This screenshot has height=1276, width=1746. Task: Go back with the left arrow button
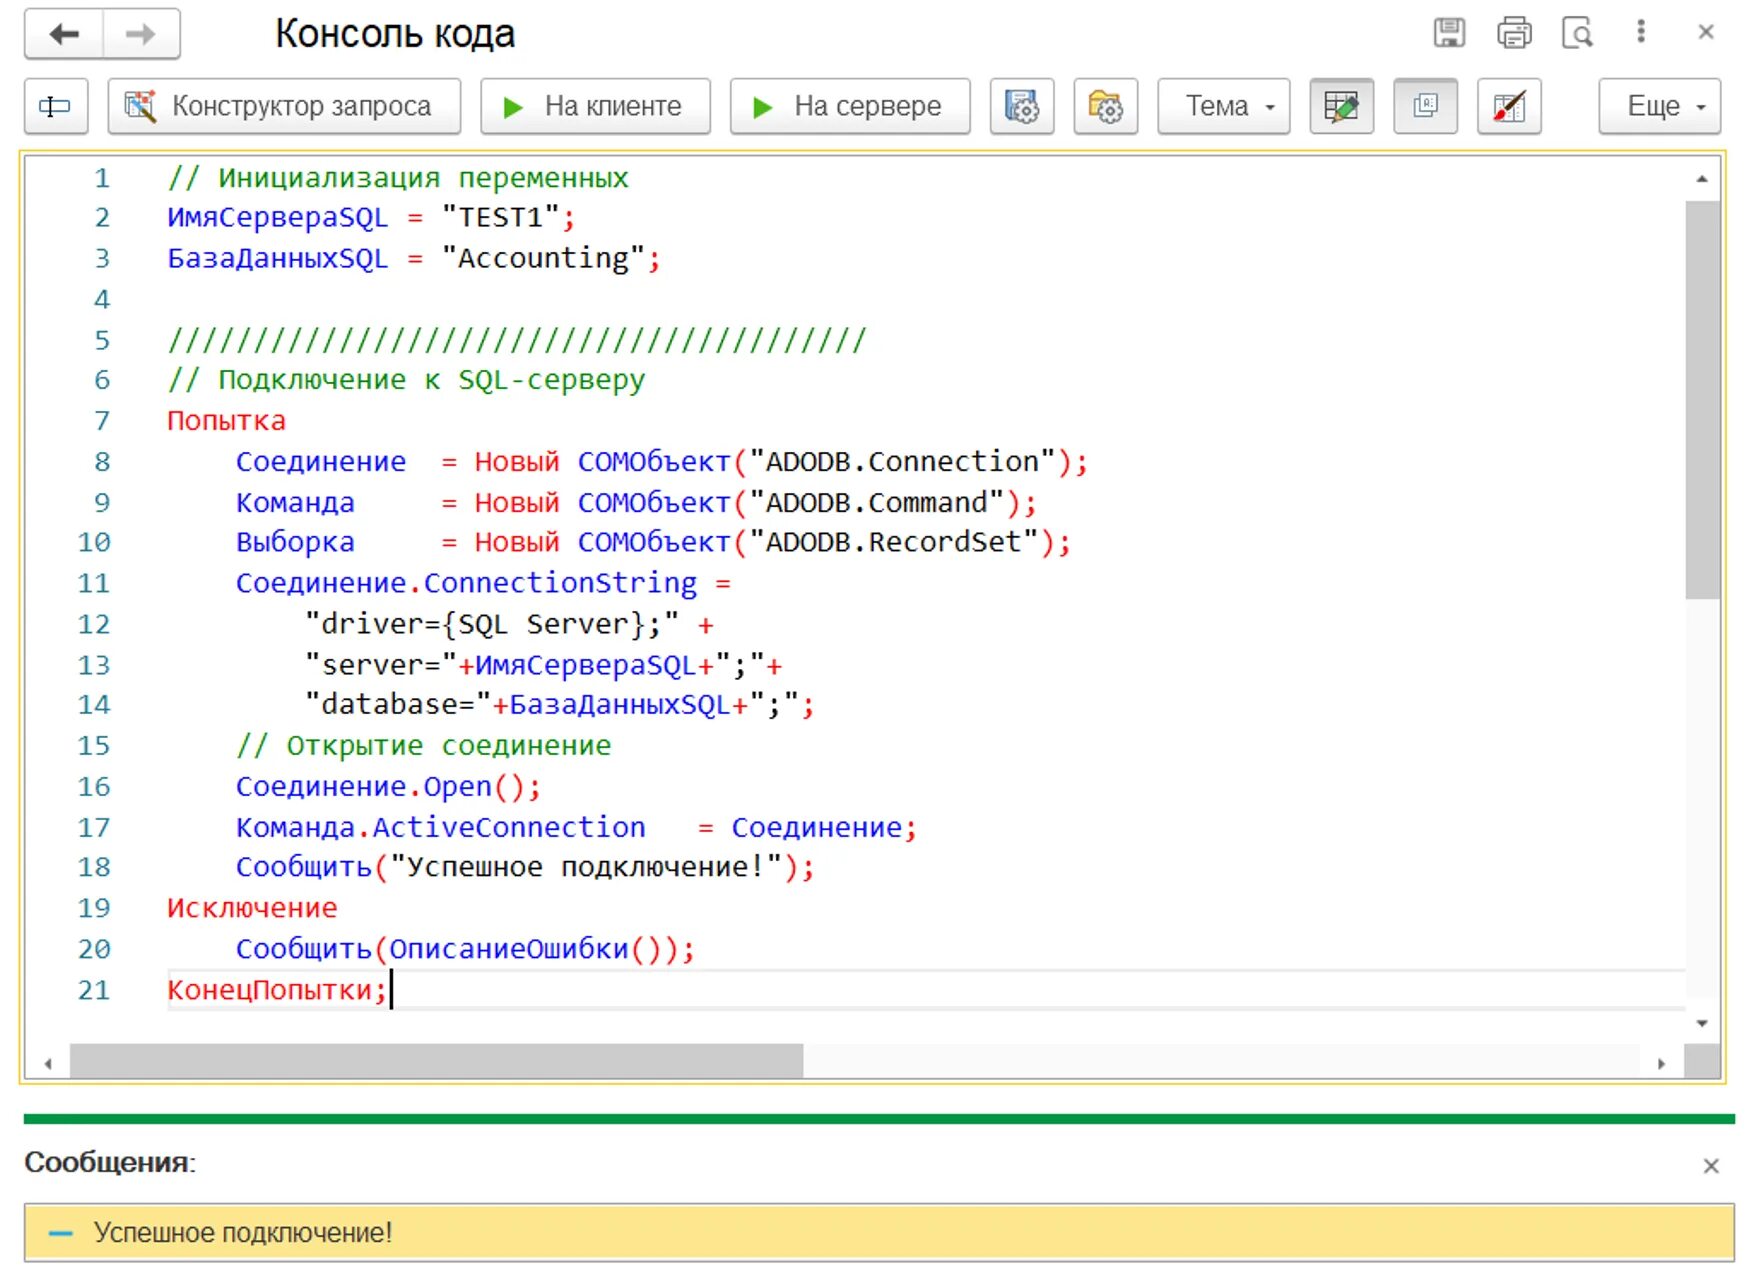(64, 34)
